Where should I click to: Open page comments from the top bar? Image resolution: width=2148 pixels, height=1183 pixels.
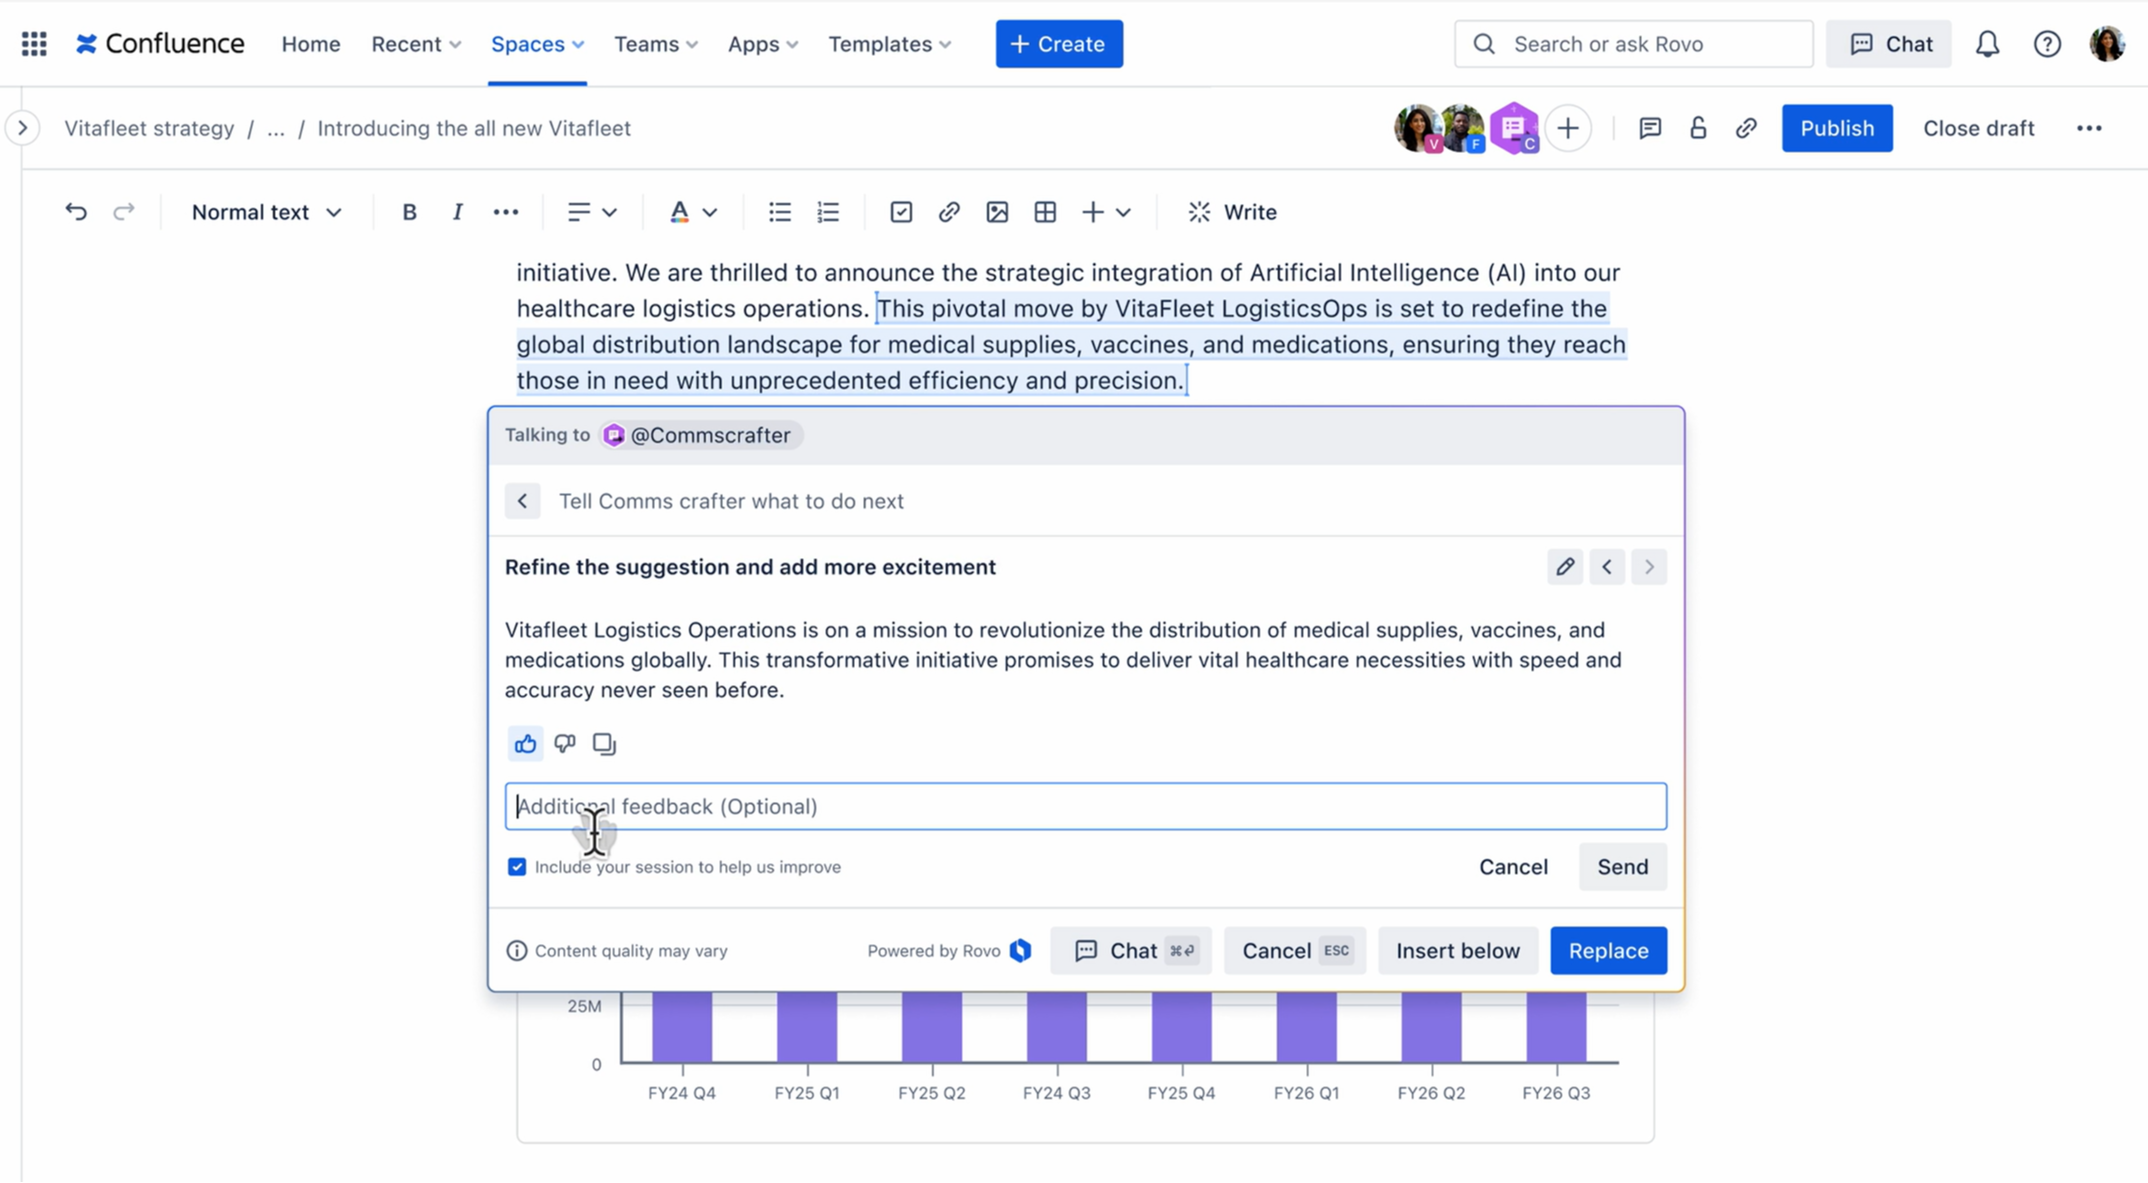point(1649,128)
